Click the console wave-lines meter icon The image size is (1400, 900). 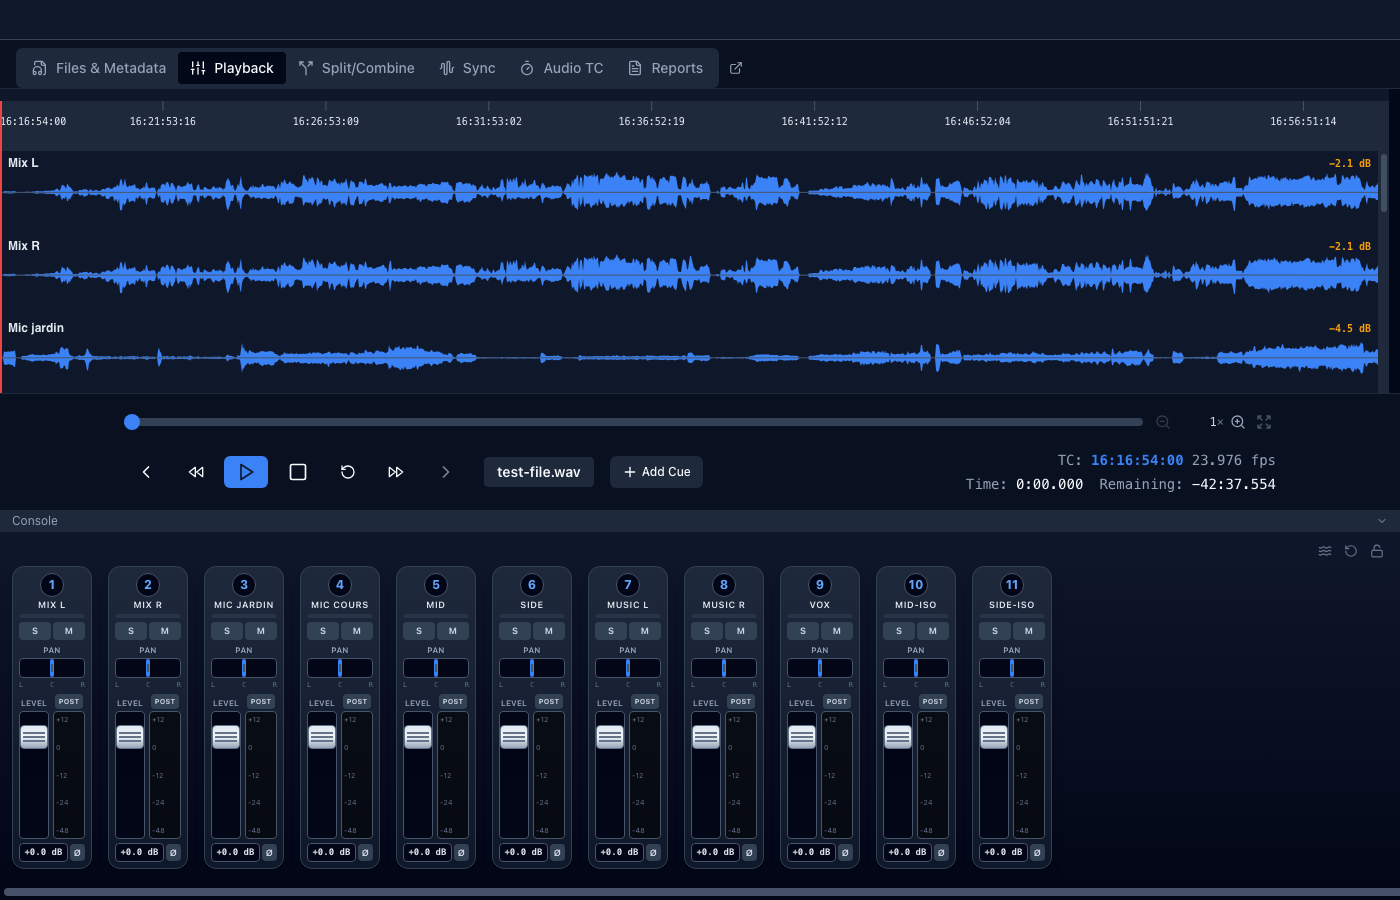coord(1325,551)
